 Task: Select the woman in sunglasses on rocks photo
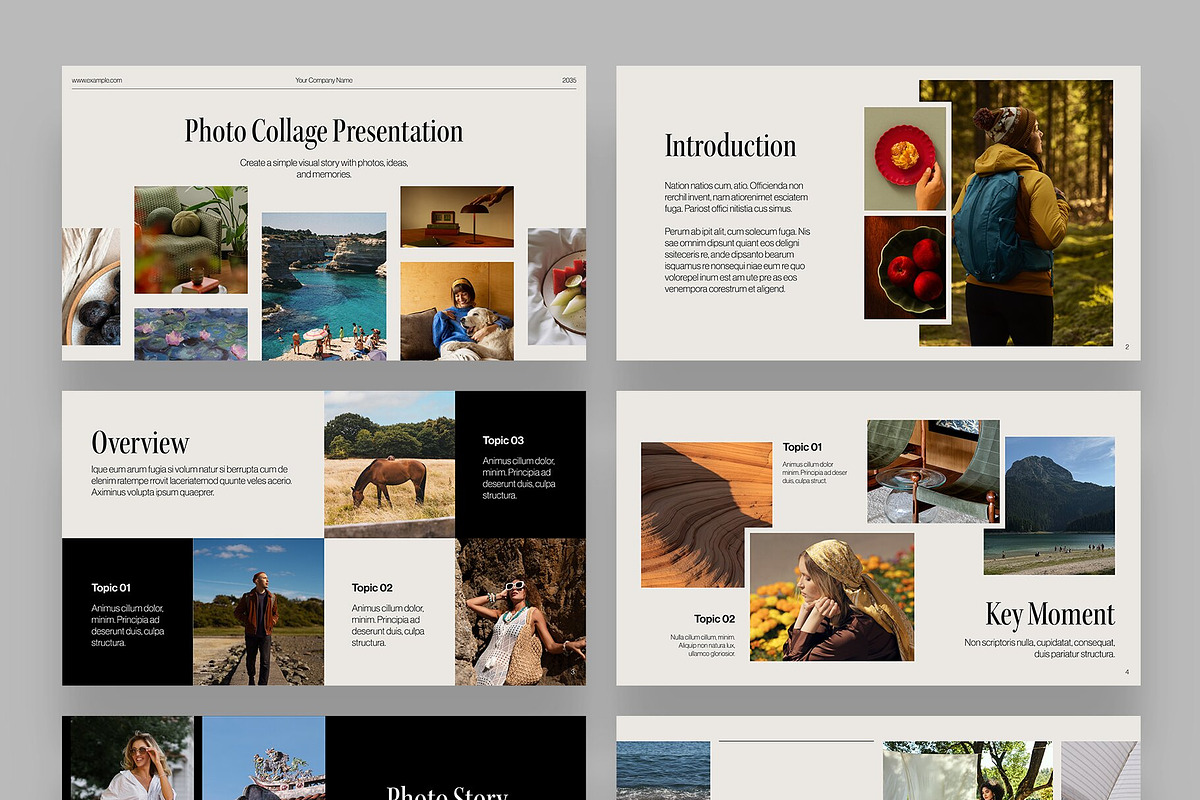click(520, 612)
